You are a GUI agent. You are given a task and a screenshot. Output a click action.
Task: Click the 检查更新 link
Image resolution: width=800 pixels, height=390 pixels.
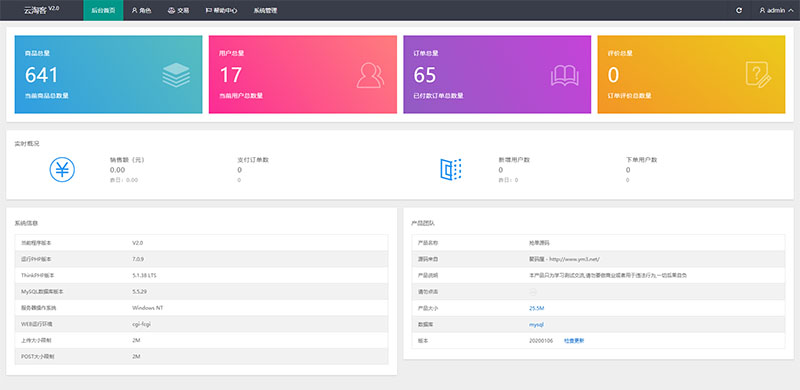[574, 340]
